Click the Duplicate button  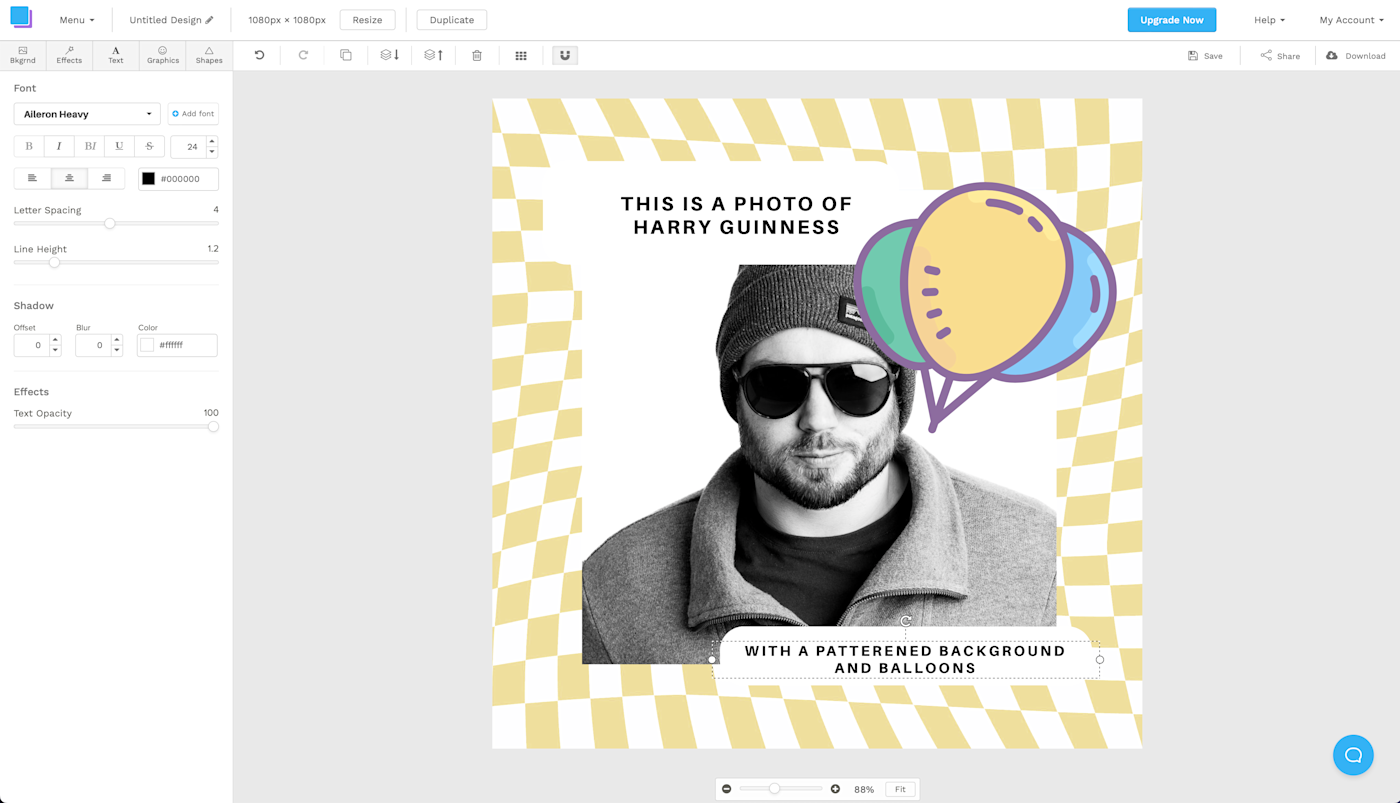point(452,20)
